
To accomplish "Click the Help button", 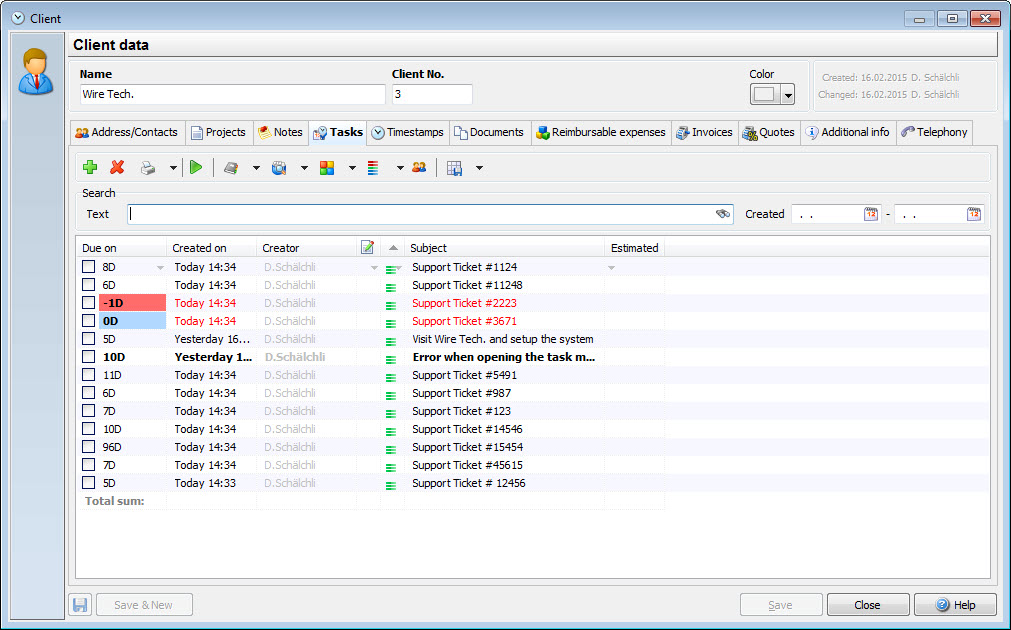I will pos(955,605).
